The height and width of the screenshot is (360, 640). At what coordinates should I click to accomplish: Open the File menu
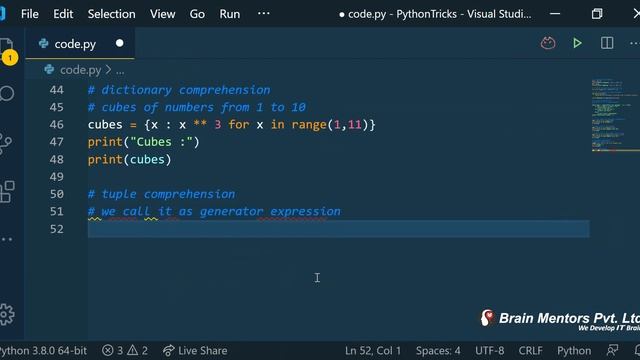30,14
